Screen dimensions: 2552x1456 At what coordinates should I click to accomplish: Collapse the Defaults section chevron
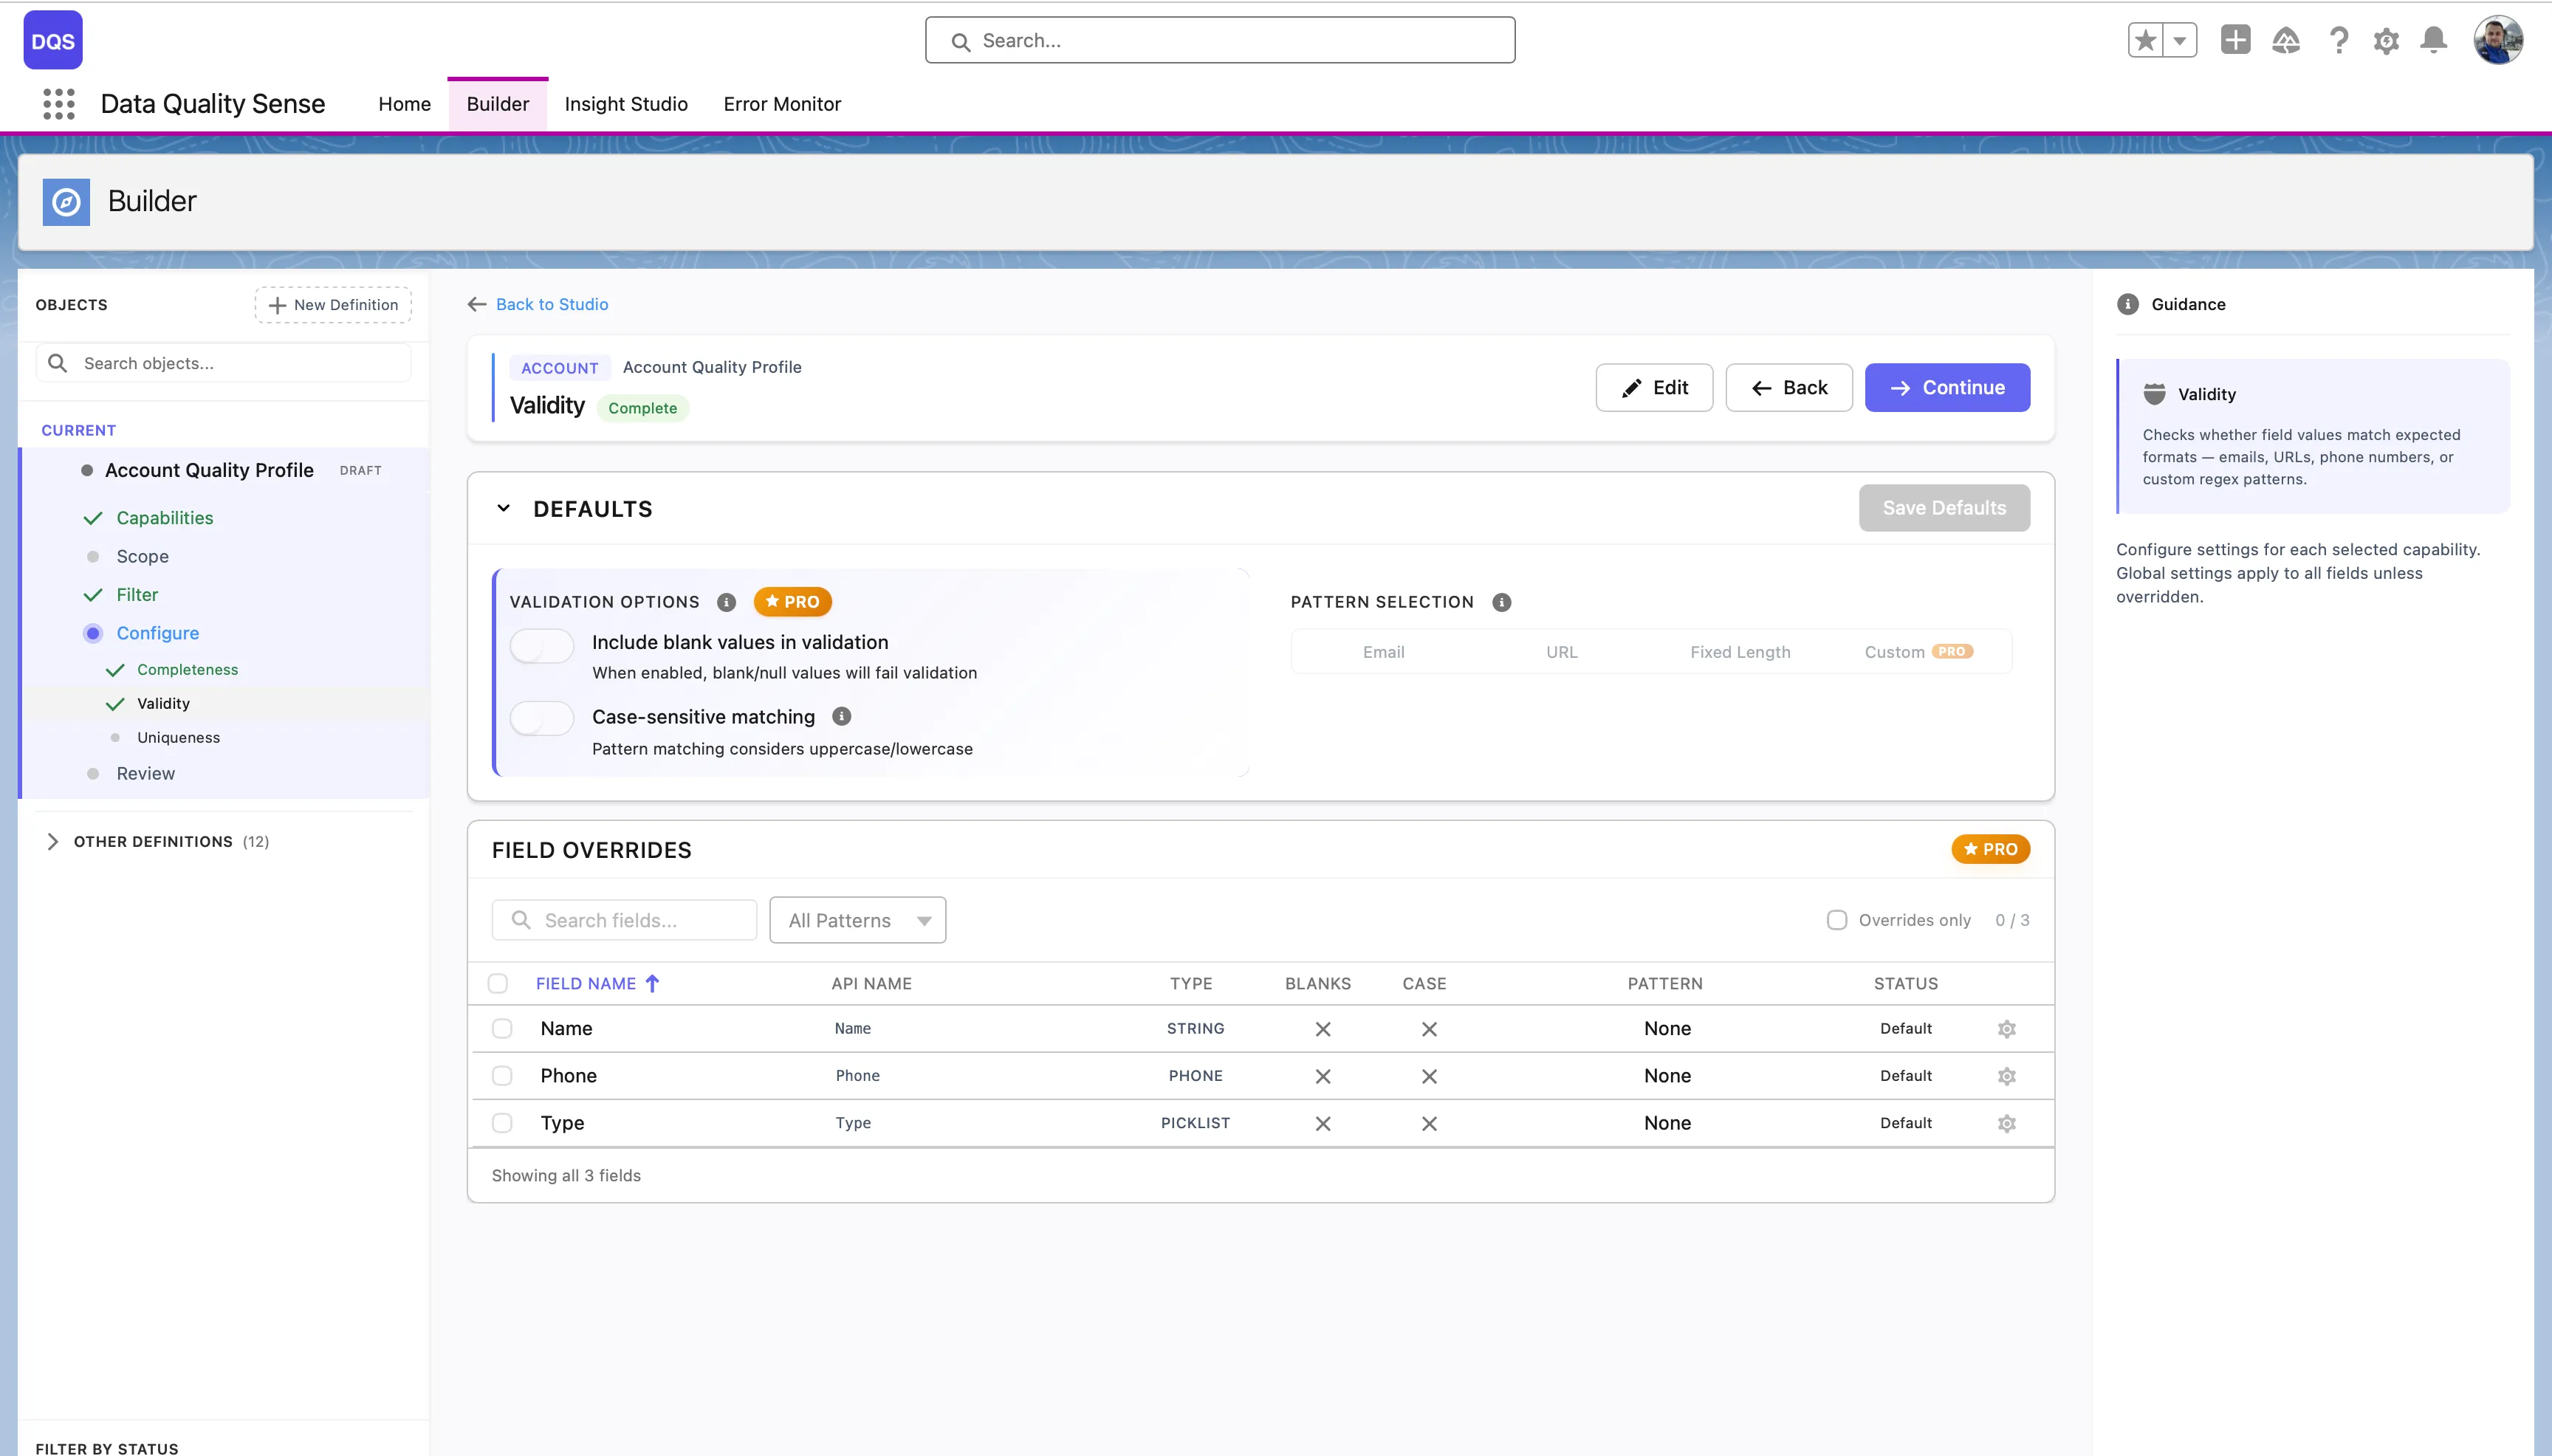pos(504,508)
